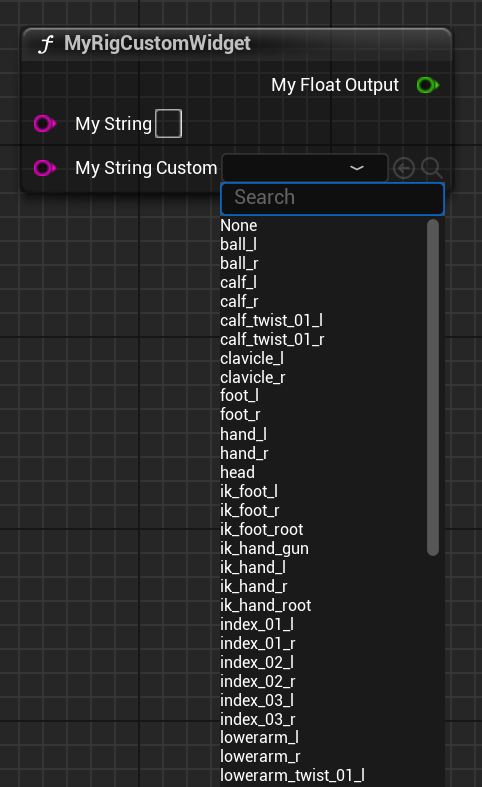Image resolution: width=482 pixels, height=787 pixels.
Task: Open the My String Custom dropdown
Action: [x=305, y=168]
